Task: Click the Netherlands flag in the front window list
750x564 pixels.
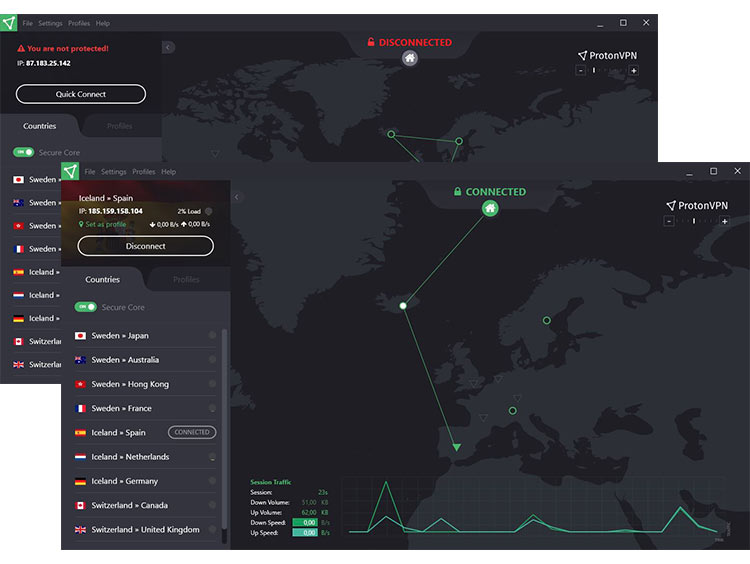Action: pyautogui.click(x=80, y=457)
